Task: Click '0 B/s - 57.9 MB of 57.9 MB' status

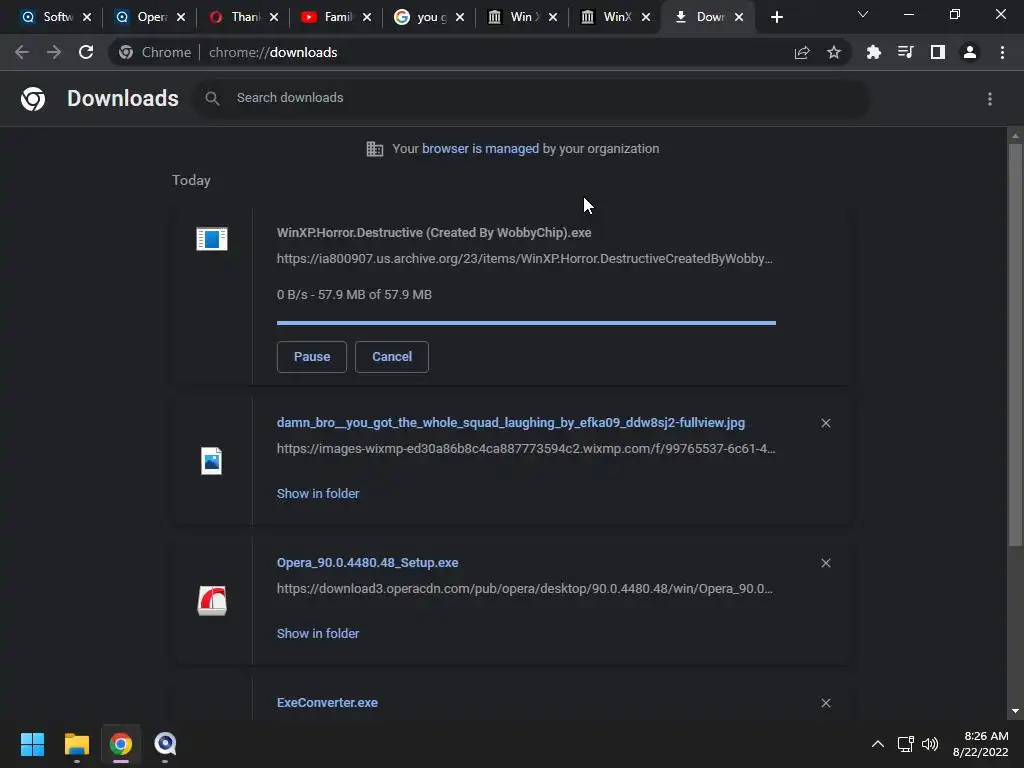Action: [x=354, y=295]
